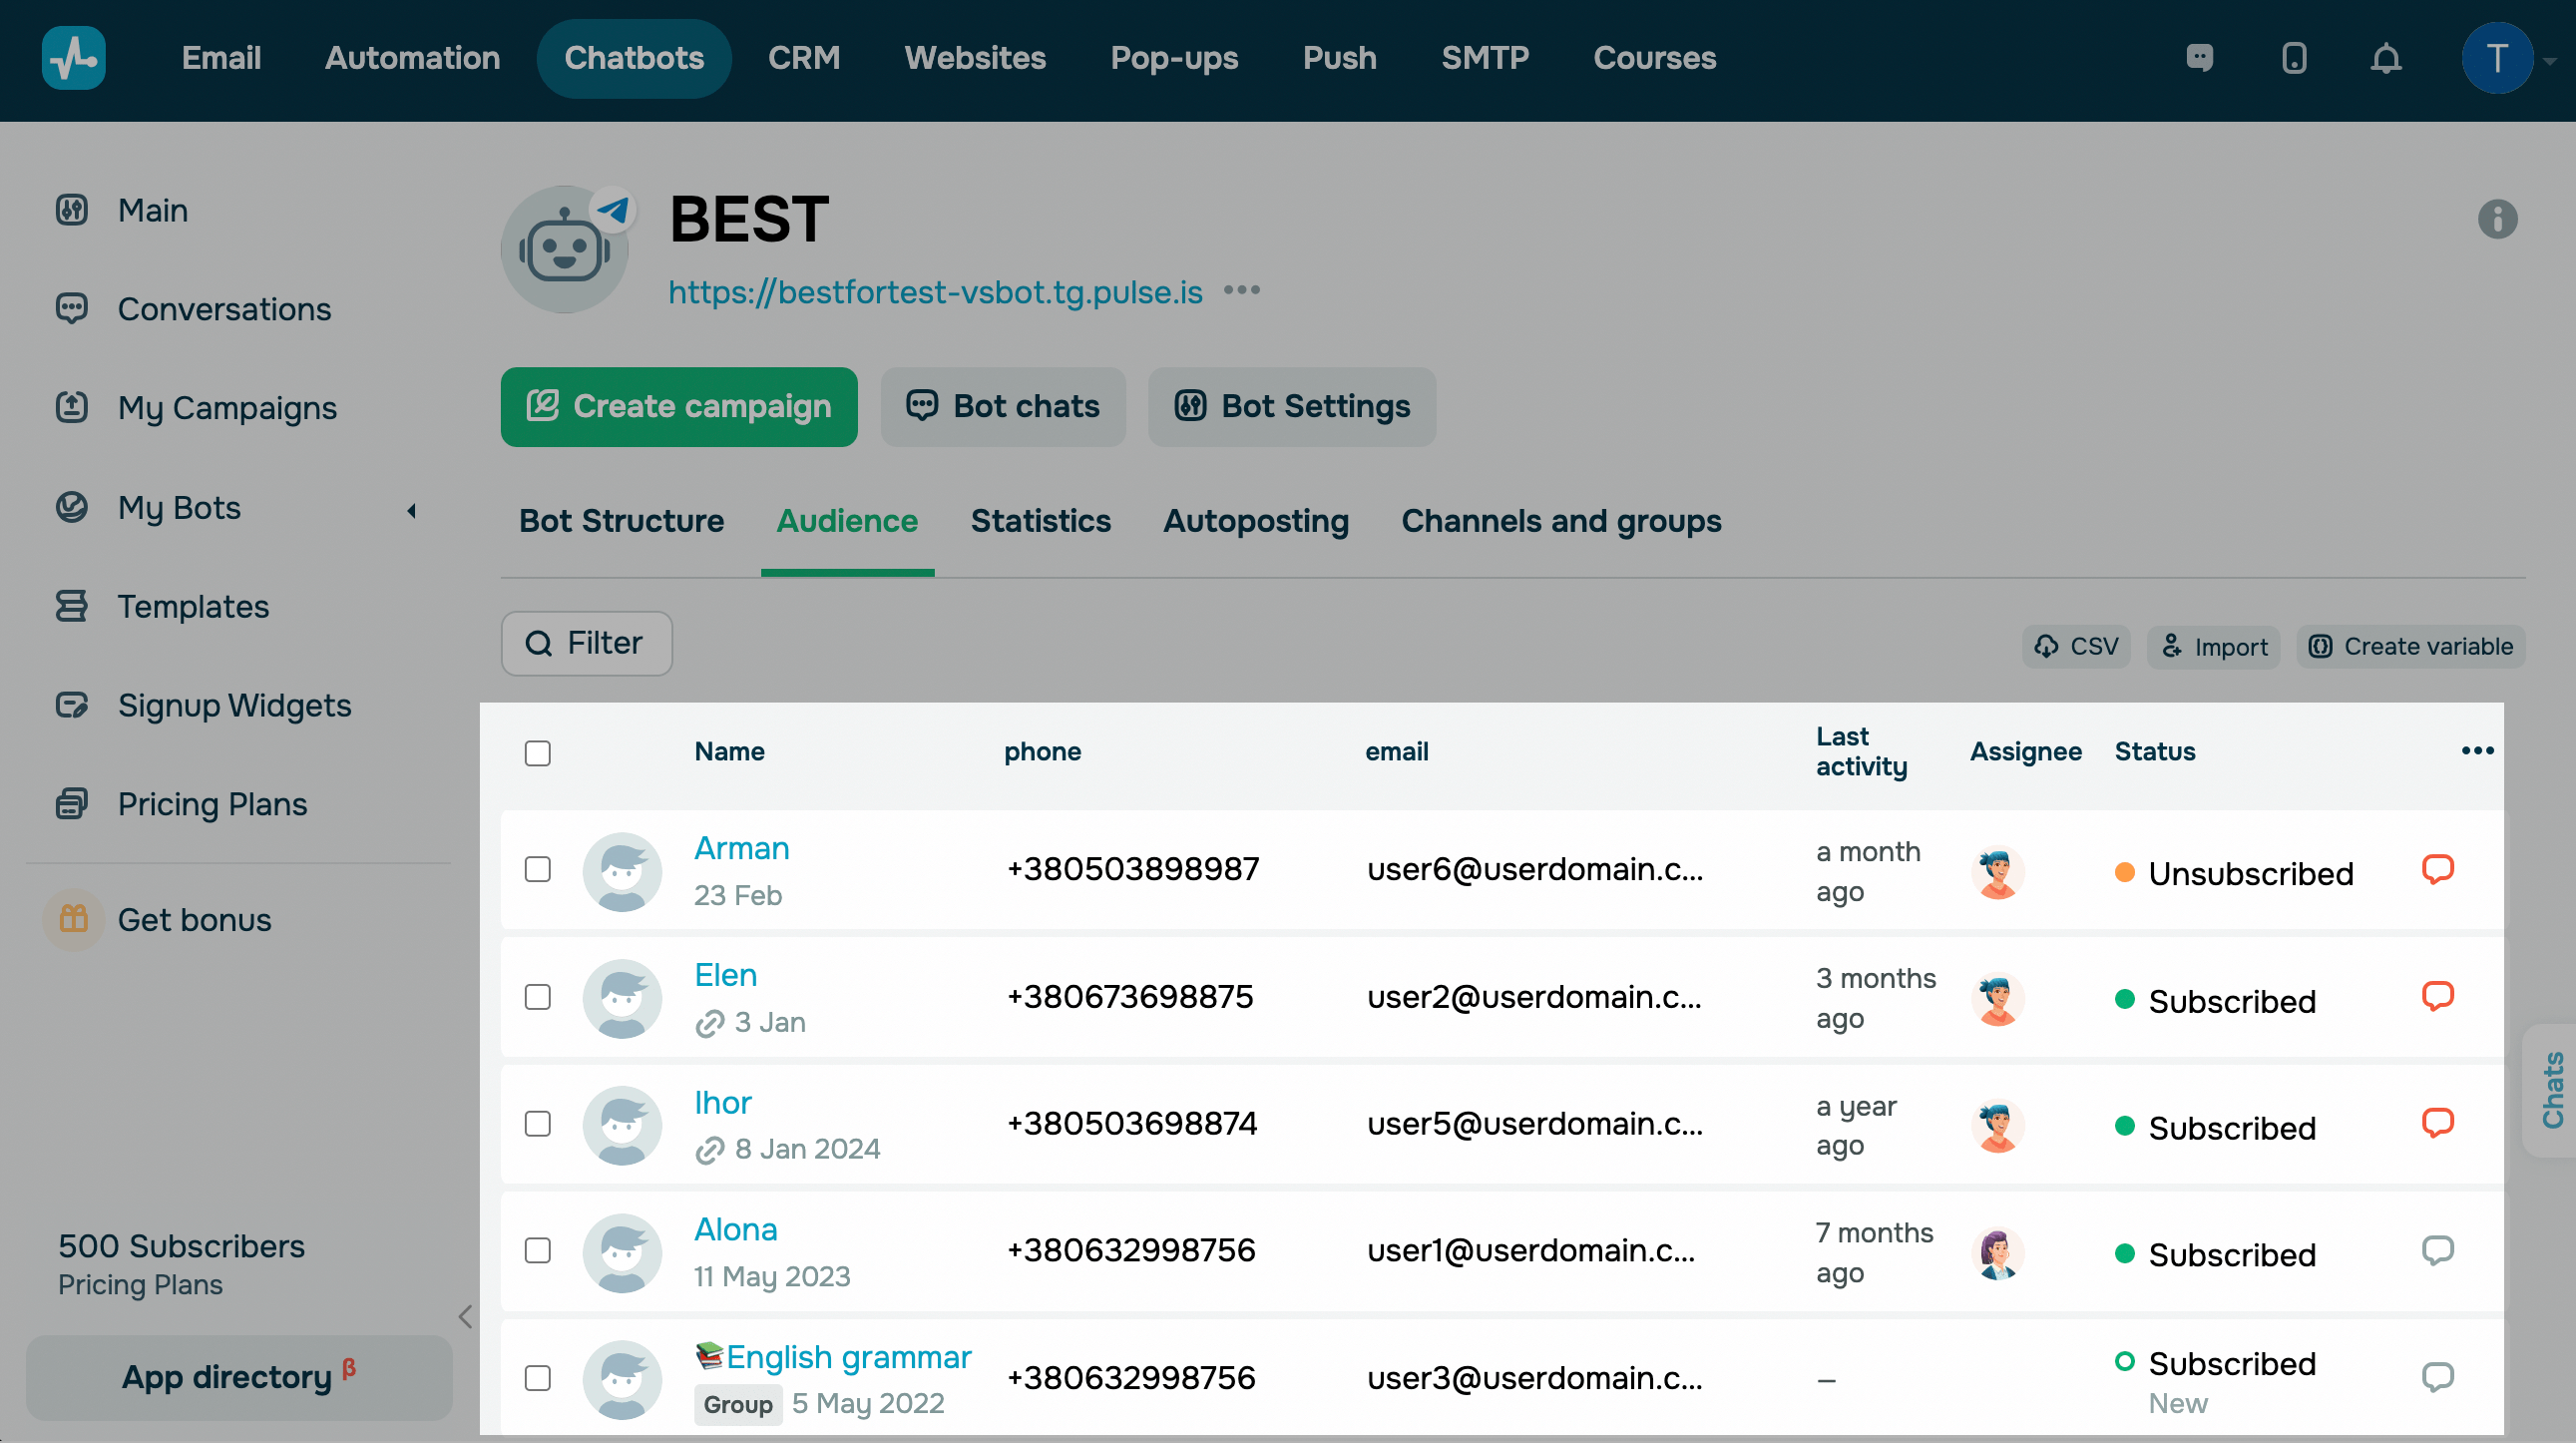
Task: Open Import via the import icon
Action: [2172, 647]
